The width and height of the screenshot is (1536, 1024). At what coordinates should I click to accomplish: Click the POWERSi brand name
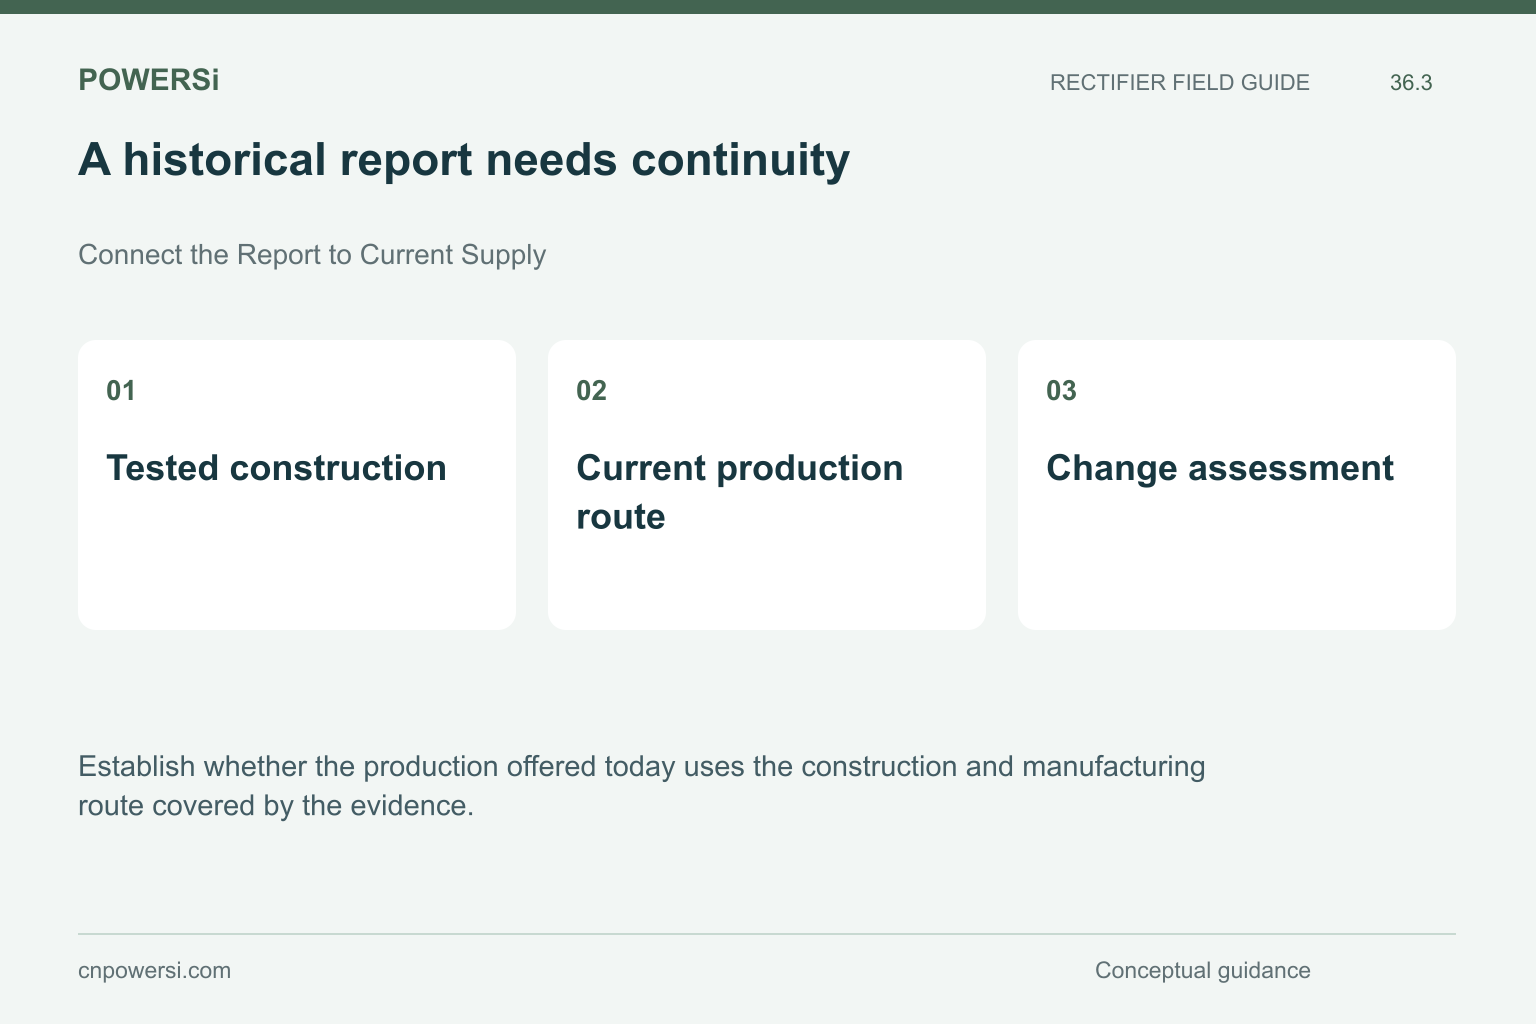pos(148,80)
